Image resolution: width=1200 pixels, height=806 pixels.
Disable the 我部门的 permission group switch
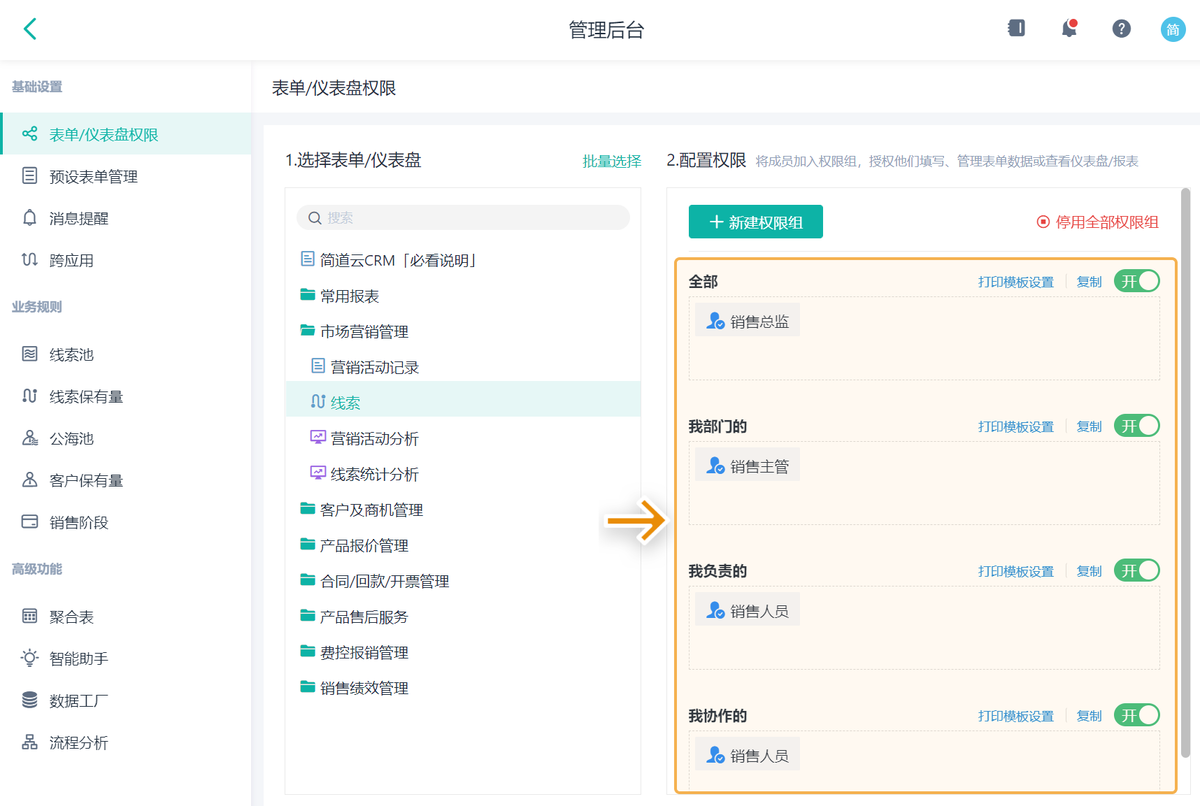click(1137, 426)
